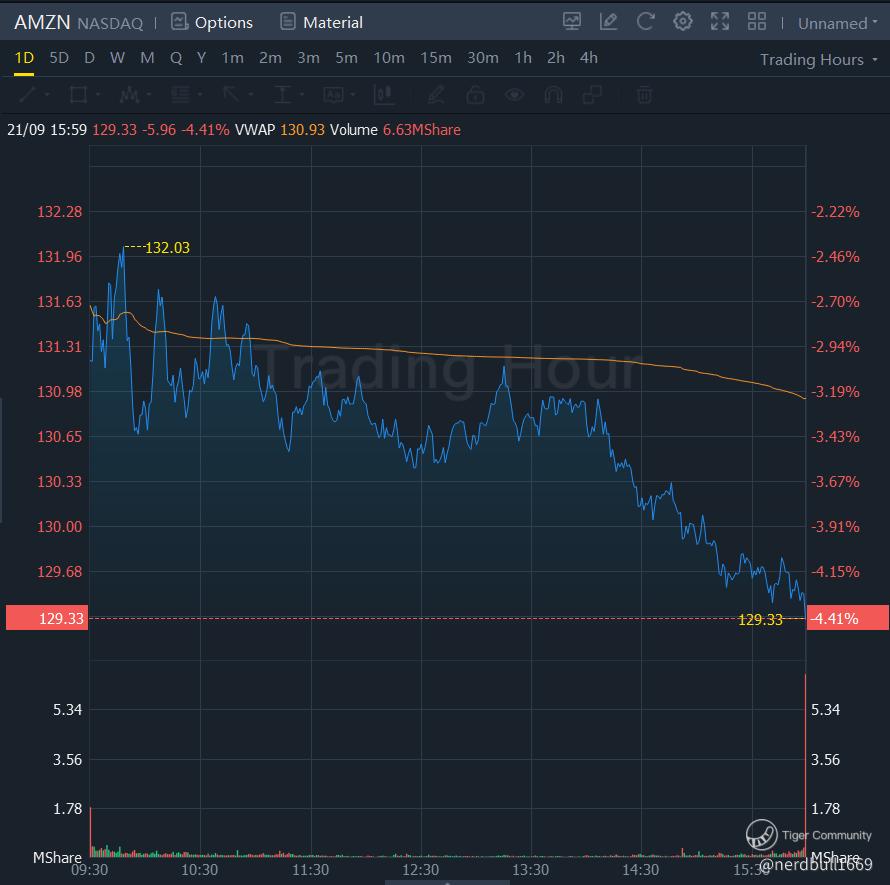Screen dimensions: 890x885
Task: Switch to the Q quarterly timeframe
Action: click(176, 58)
